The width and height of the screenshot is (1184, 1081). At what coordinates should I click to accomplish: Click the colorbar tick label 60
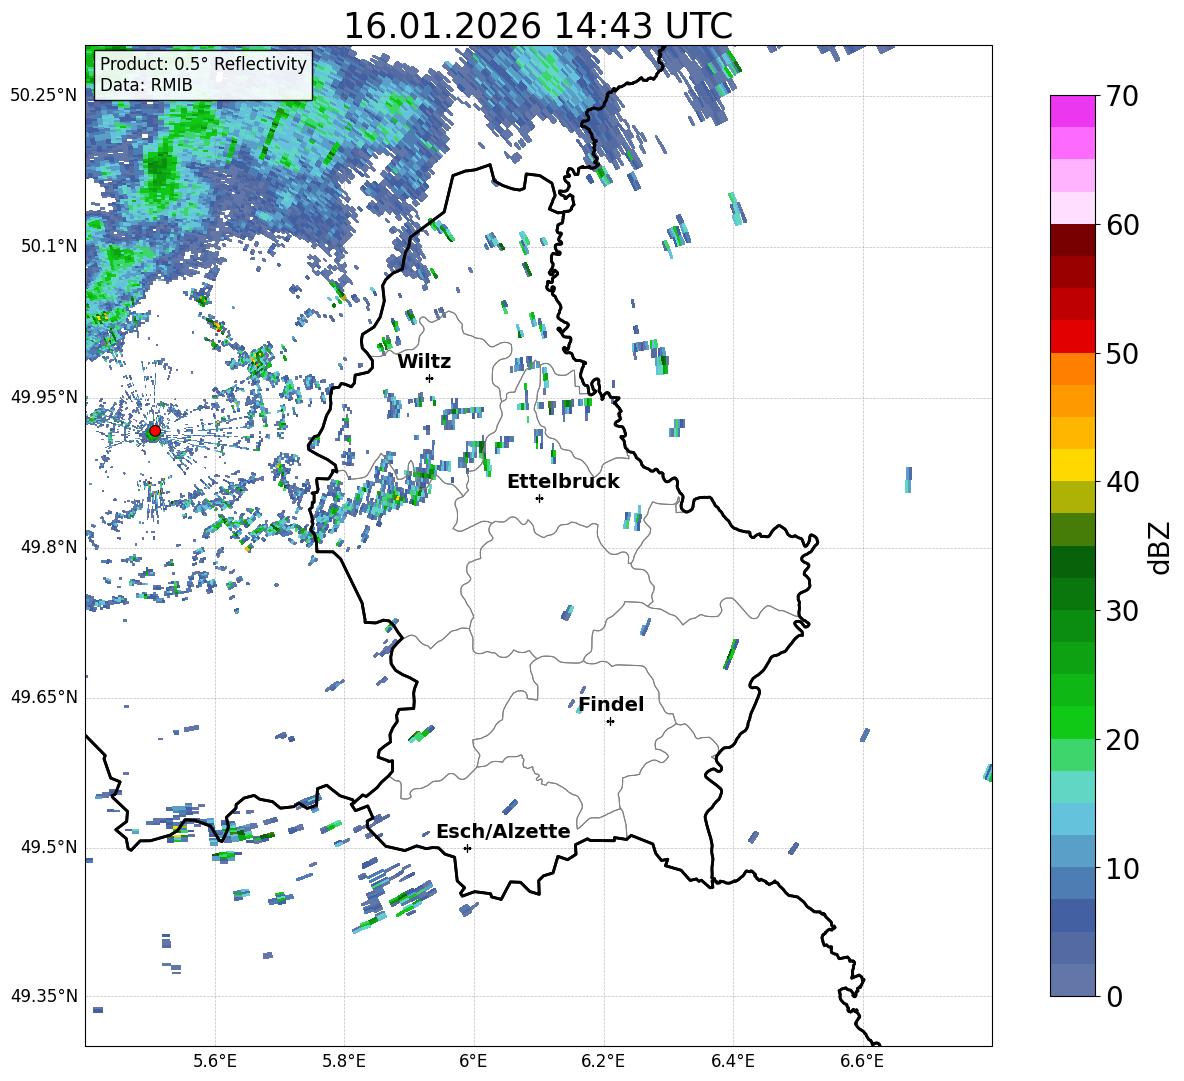[1122, 225]
